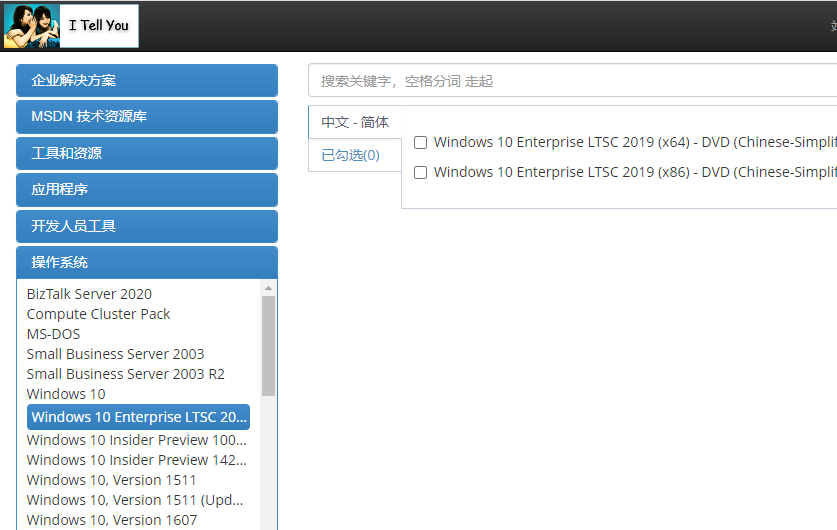Collapse the 操作系统 section header
Image resolution: width=837 pixels, height=530 pixels.
147,263
